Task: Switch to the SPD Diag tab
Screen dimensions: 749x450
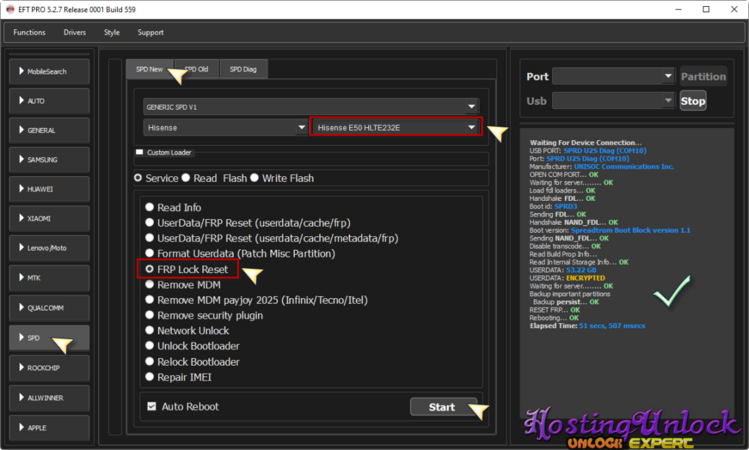Action: pos(243,69)
